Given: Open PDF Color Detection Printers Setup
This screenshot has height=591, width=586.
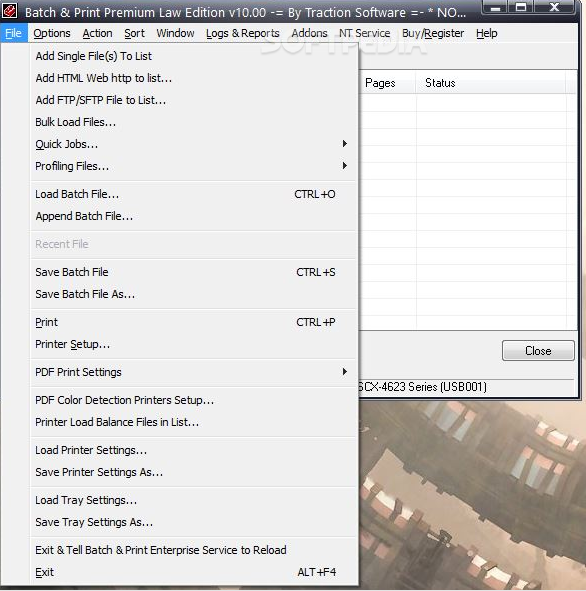Looking at the screenshot, I should pyautogui.click(x=194, y=400).
